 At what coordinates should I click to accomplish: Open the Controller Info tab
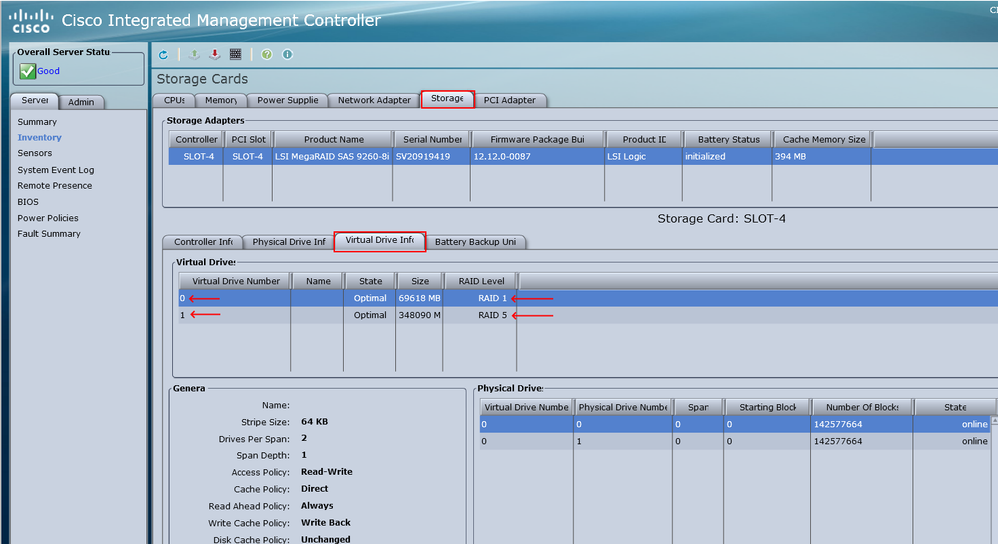click(x=203, y=242)
